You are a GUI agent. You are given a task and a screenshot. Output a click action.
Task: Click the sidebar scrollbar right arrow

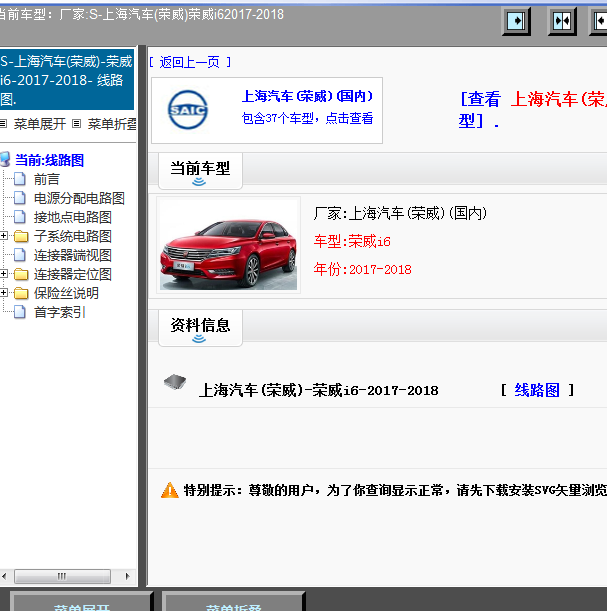127,576
